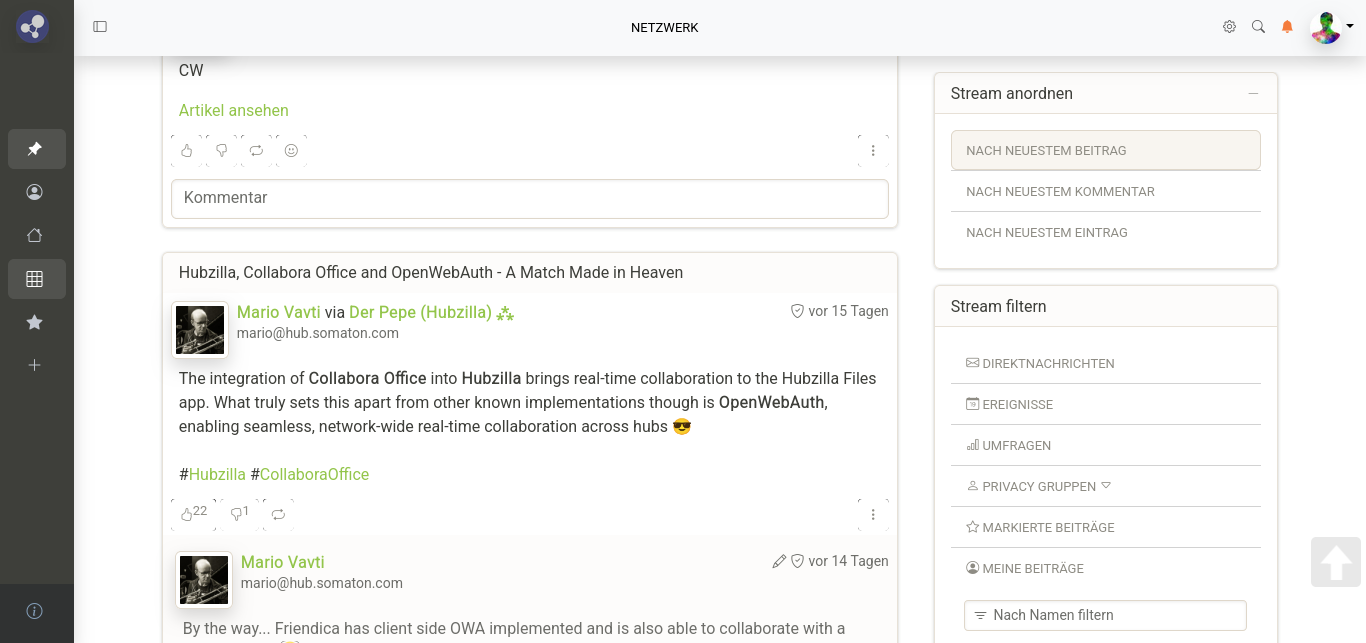
Task: Open the Artikel ansehen link
Action: click(233, 110)
